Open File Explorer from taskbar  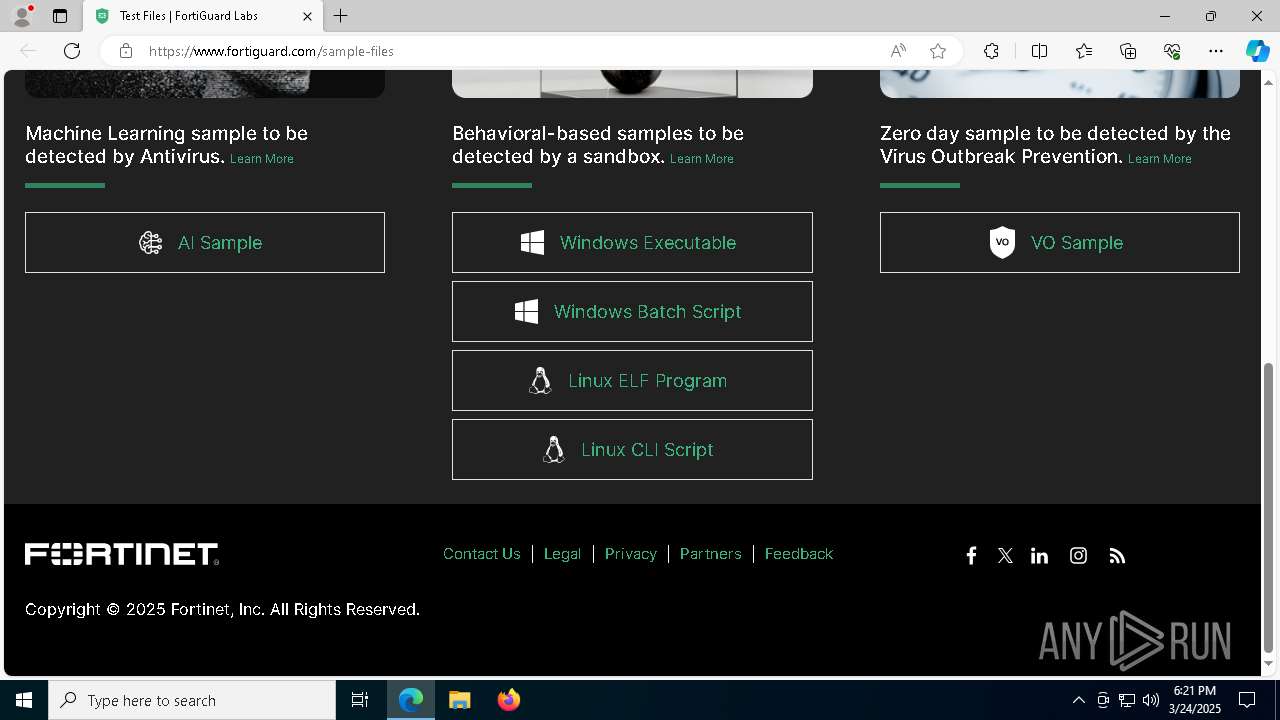(460, 700)
